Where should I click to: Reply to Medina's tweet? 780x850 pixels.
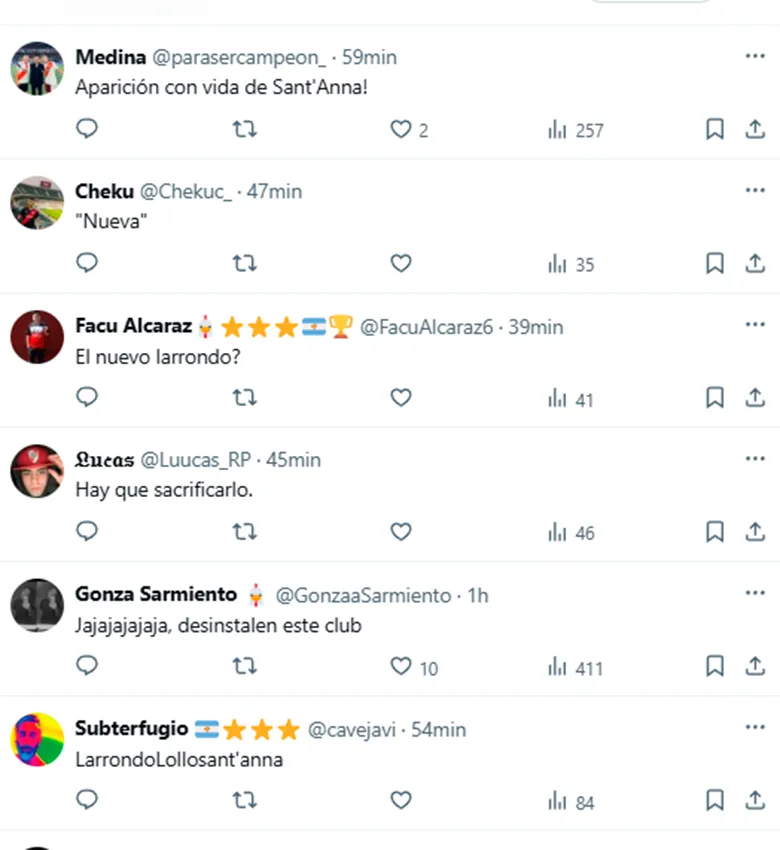click(88, 129)
